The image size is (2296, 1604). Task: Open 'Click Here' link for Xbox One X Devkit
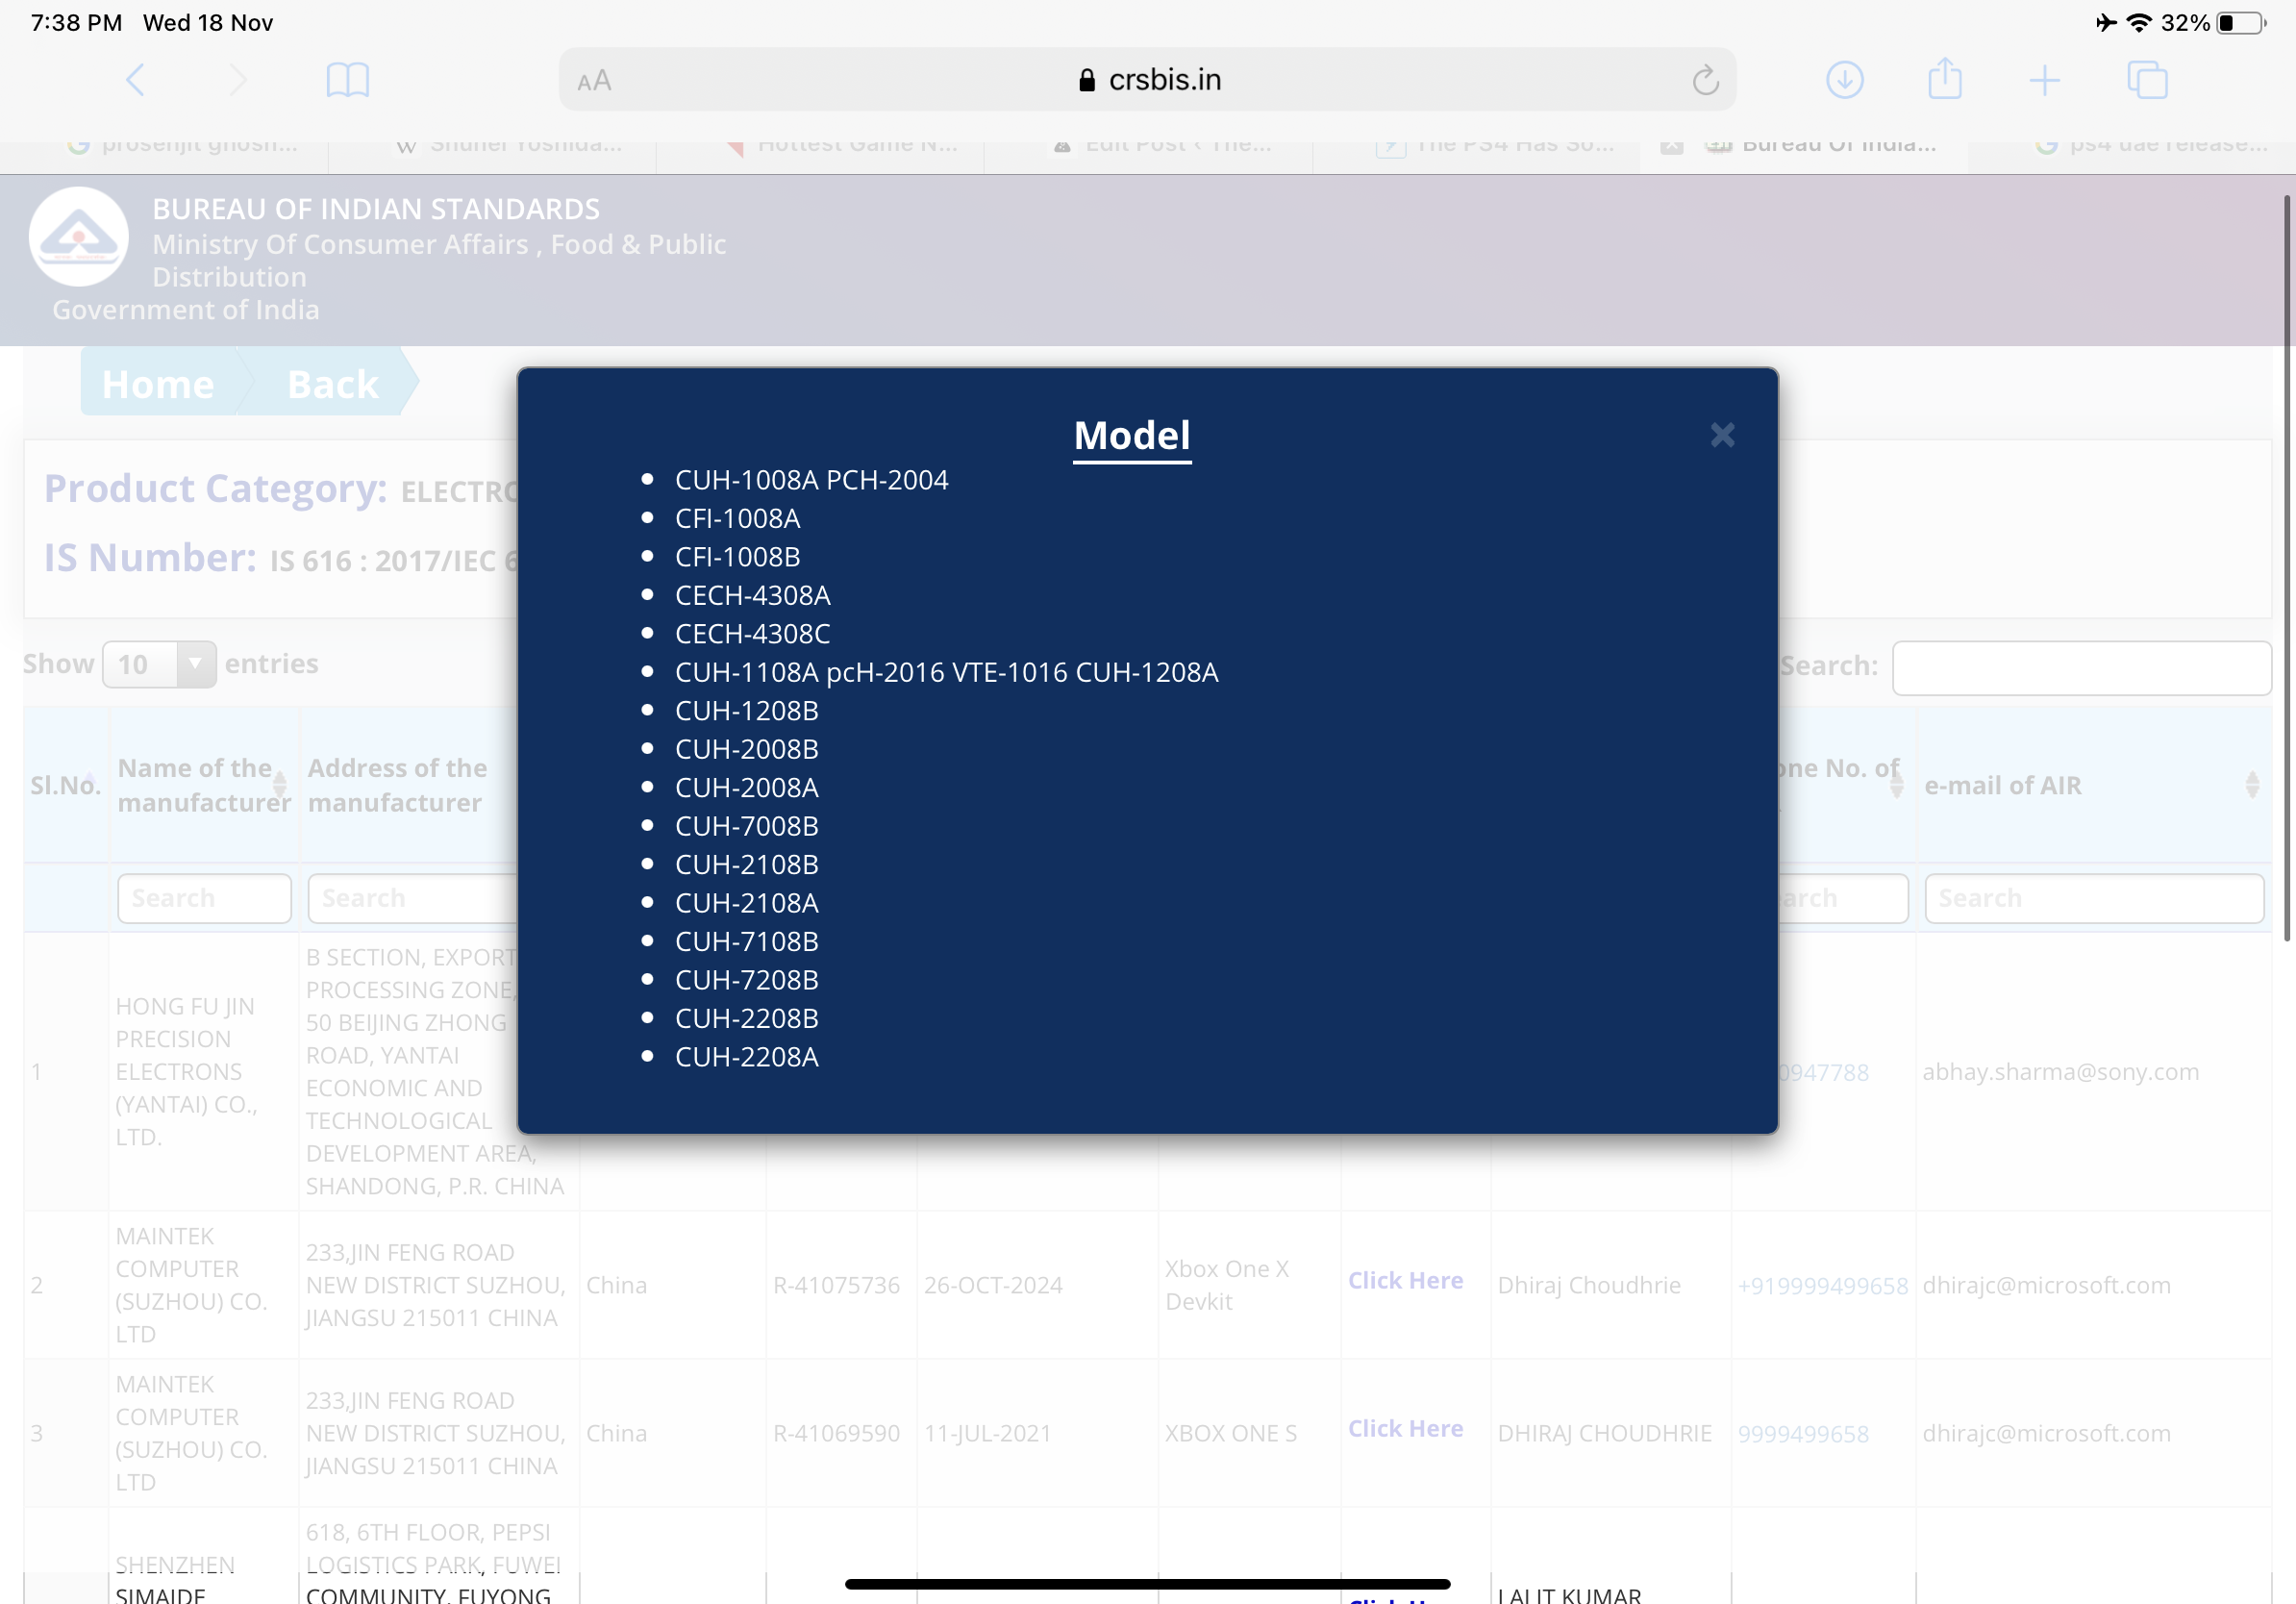[1405, 1281]
